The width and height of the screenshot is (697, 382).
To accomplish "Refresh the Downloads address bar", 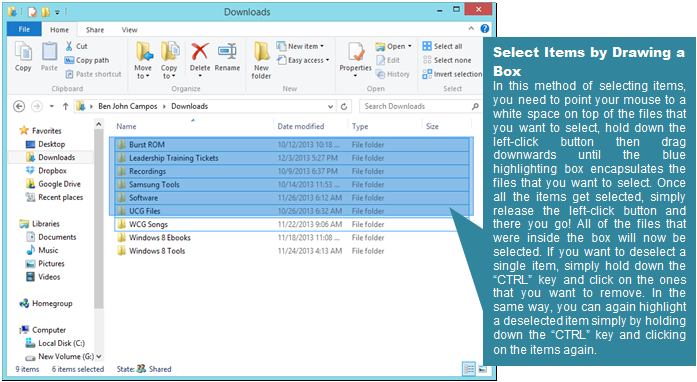I will [x=344, y=106].
